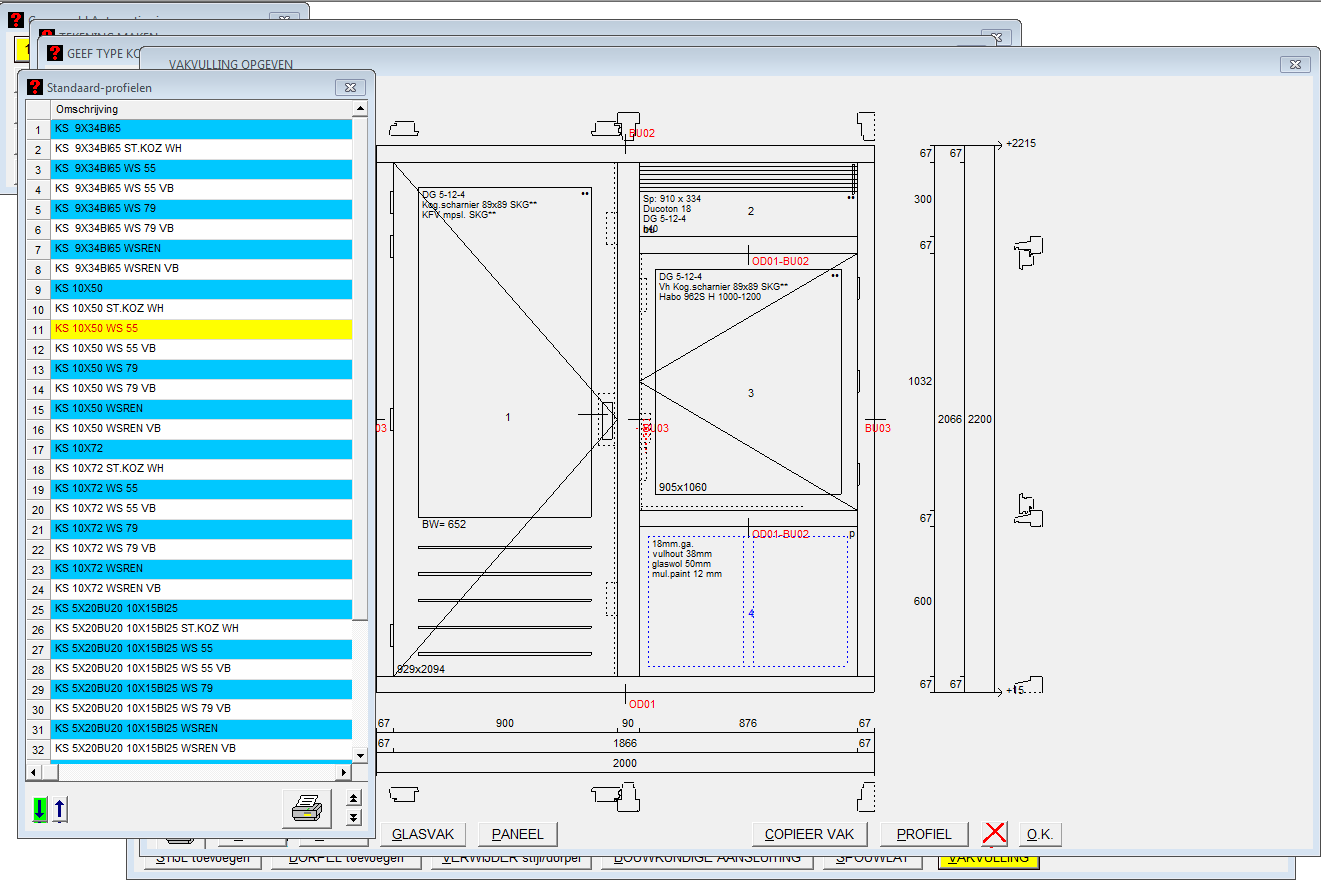Click the blue up arrow icon
1321x880 pixels.
coord(60,809)
